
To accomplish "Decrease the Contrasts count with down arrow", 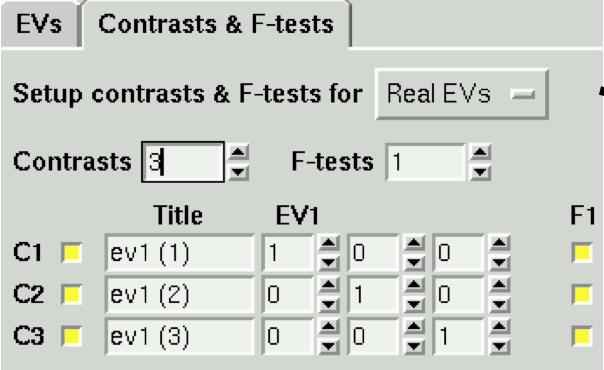I will (x=238, y=171).
